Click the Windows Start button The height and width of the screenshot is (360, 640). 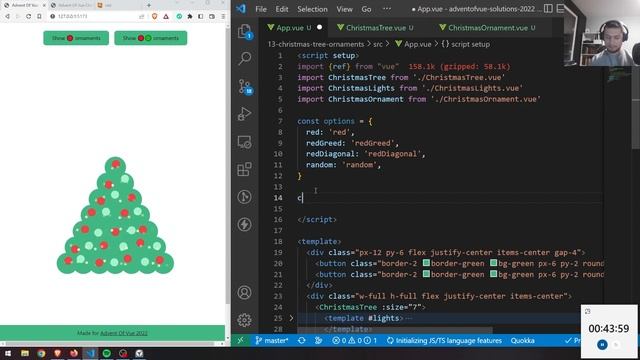tap(7, 353)
